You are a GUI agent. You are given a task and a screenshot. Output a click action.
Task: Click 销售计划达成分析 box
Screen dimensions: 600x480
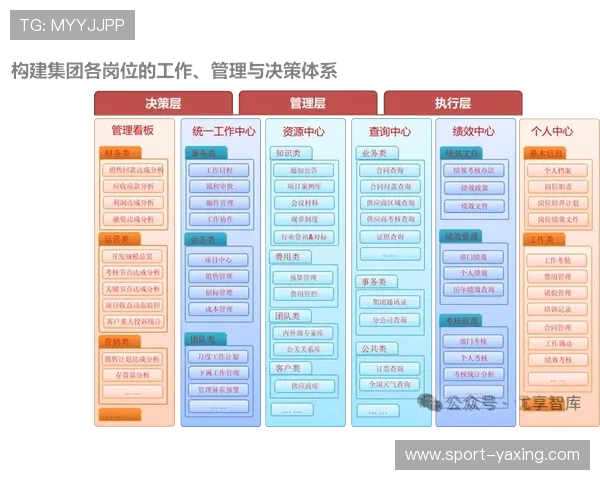tap(132, 359)
